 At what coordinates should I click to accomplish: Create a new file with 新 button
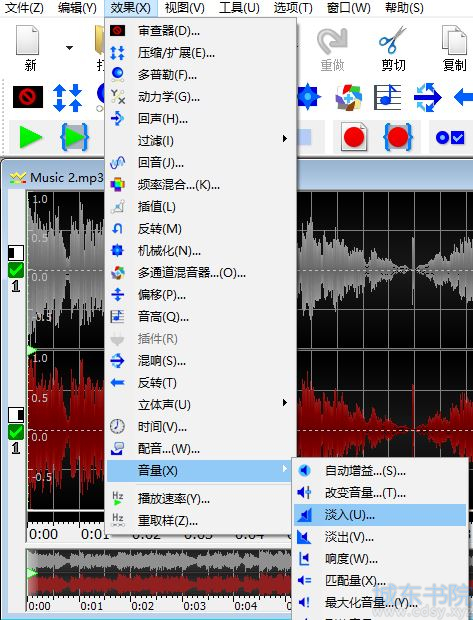(x=28, y=48)
